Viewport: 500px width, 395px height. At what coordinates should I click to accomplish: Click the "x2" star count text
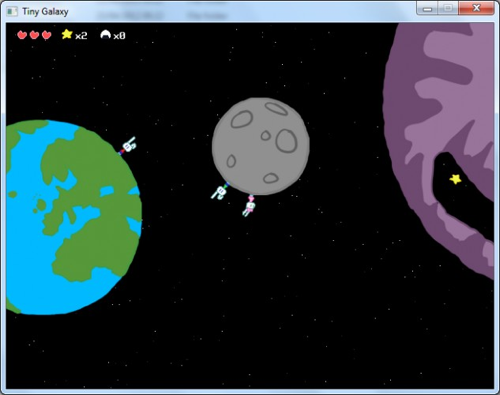81,36
